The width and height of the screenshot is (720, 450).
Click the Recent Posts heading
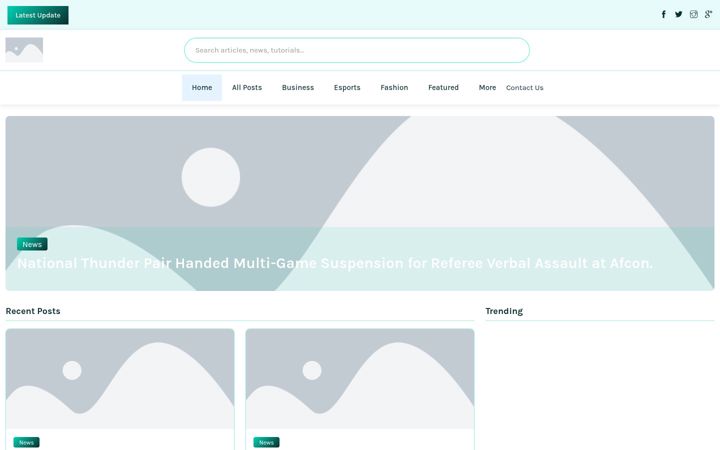33,311
